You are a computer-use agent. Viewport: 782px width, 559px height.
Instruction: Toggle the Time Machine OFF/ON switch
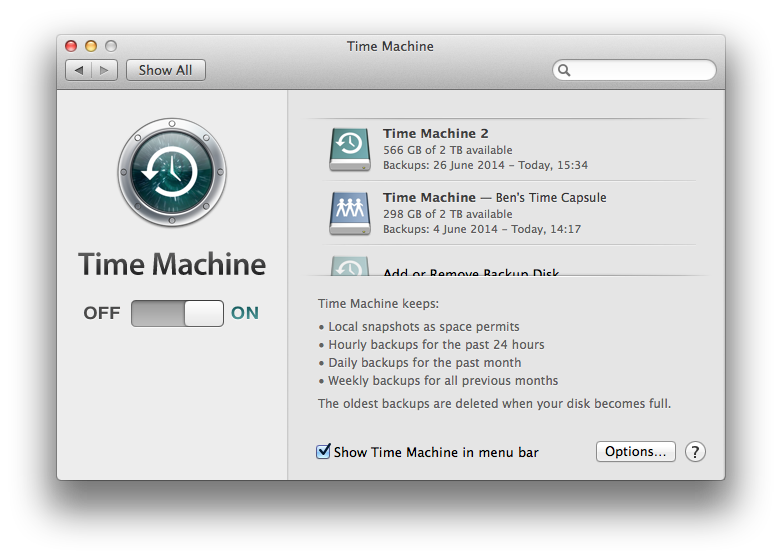click(x=177, y=313)
